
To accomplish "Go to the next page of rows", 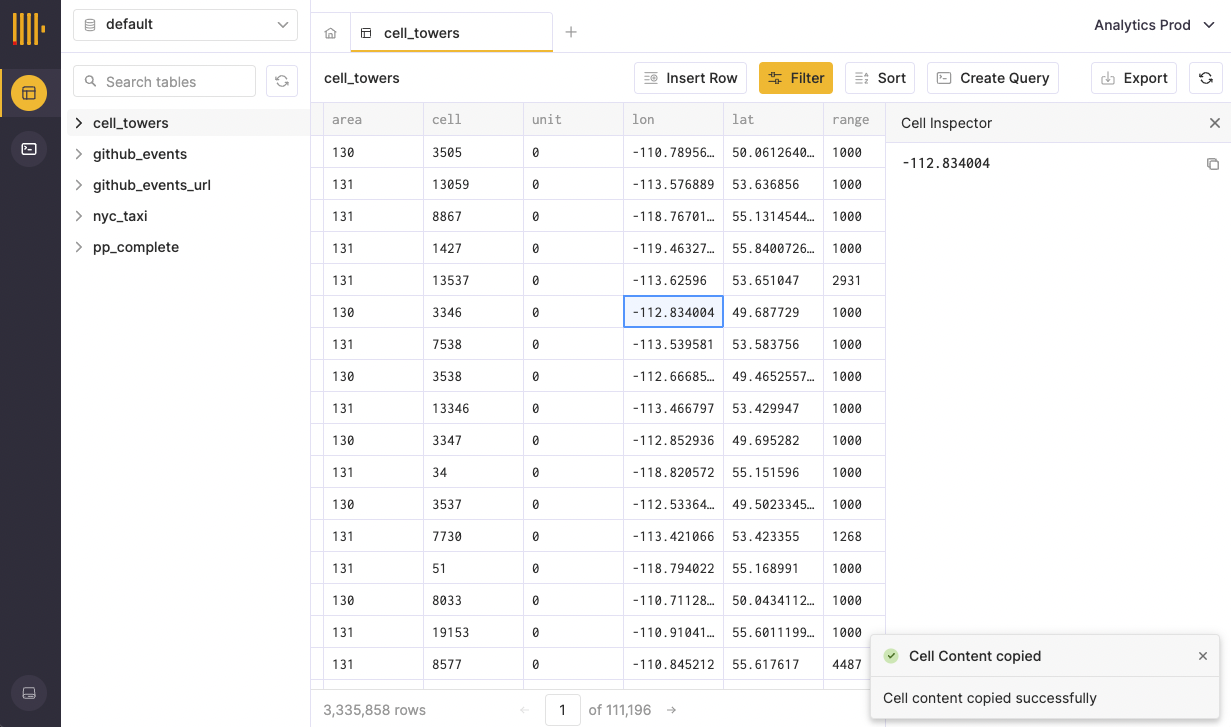I will [x=672, y=710].
